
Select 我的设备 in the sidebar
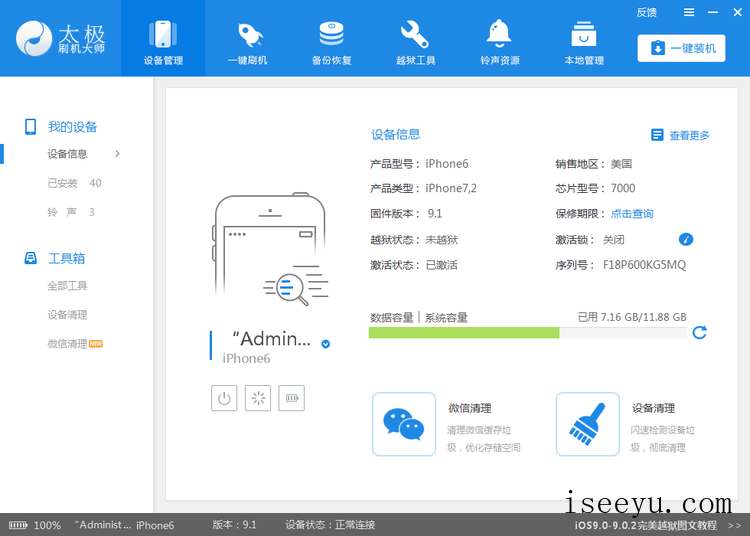[x=72, y=127]
